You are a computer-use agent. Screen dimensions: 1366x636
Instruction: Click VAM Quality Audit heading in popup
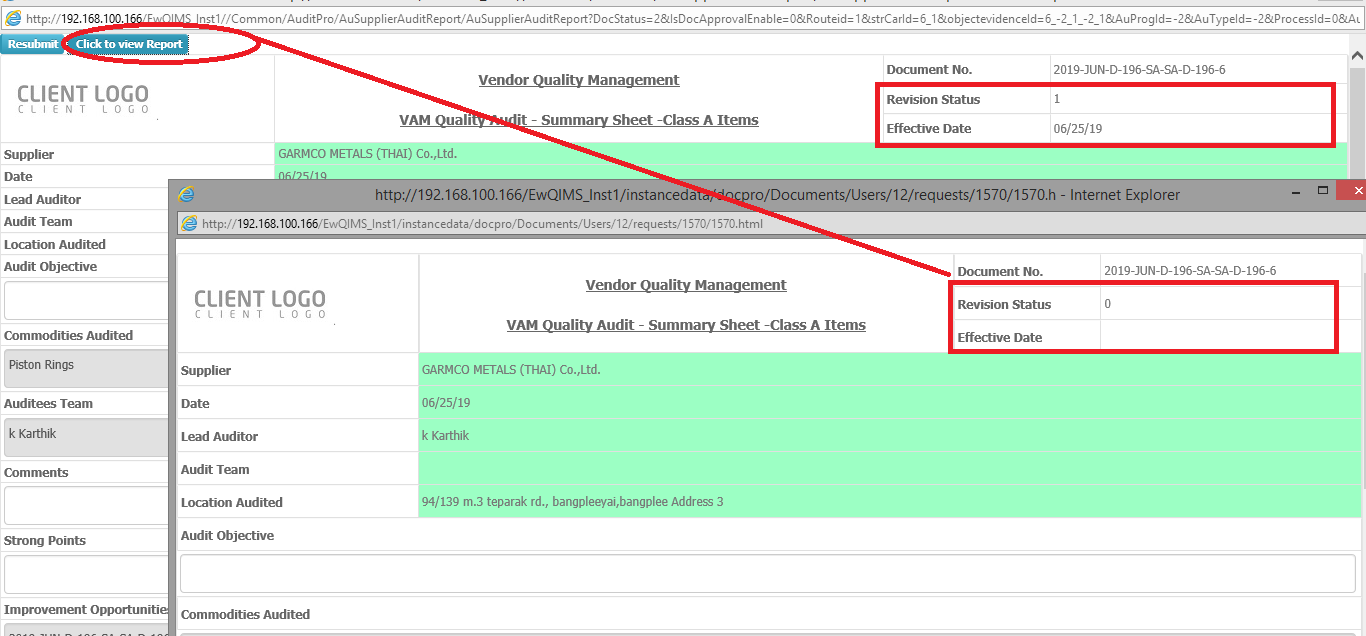coord(686,325)
